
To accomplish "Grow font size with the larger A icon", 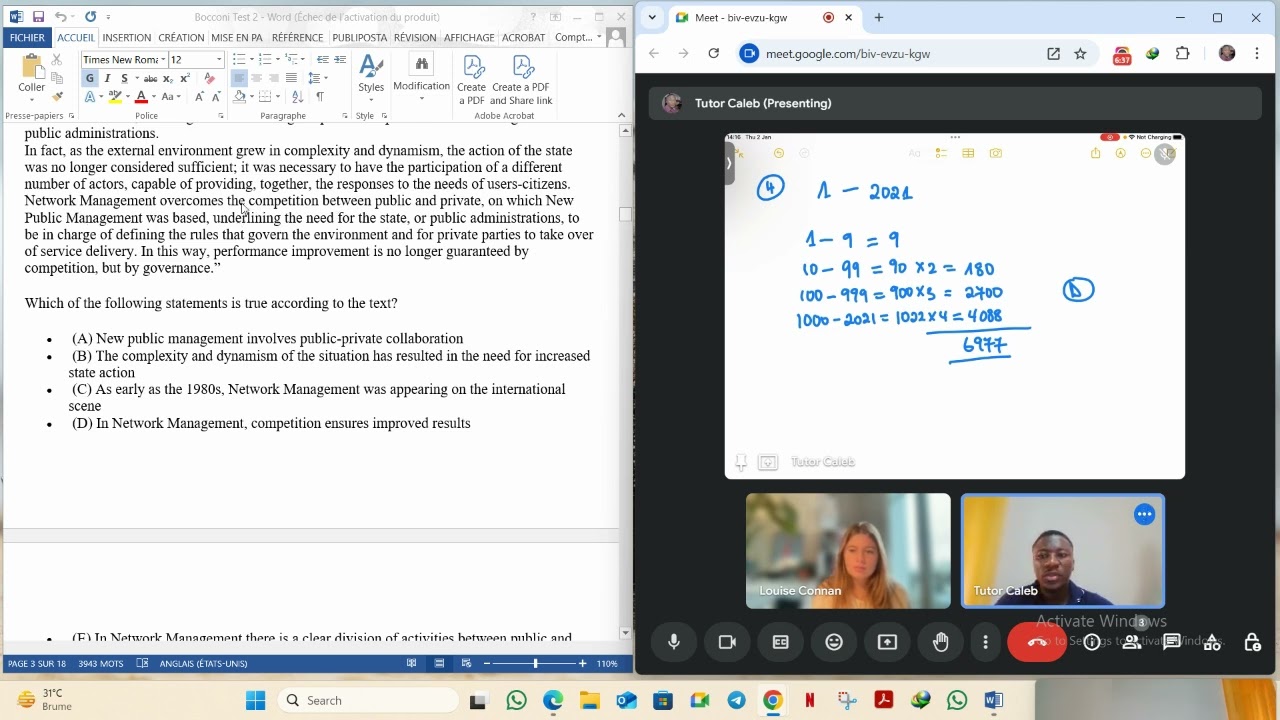I will click(199, 97).
